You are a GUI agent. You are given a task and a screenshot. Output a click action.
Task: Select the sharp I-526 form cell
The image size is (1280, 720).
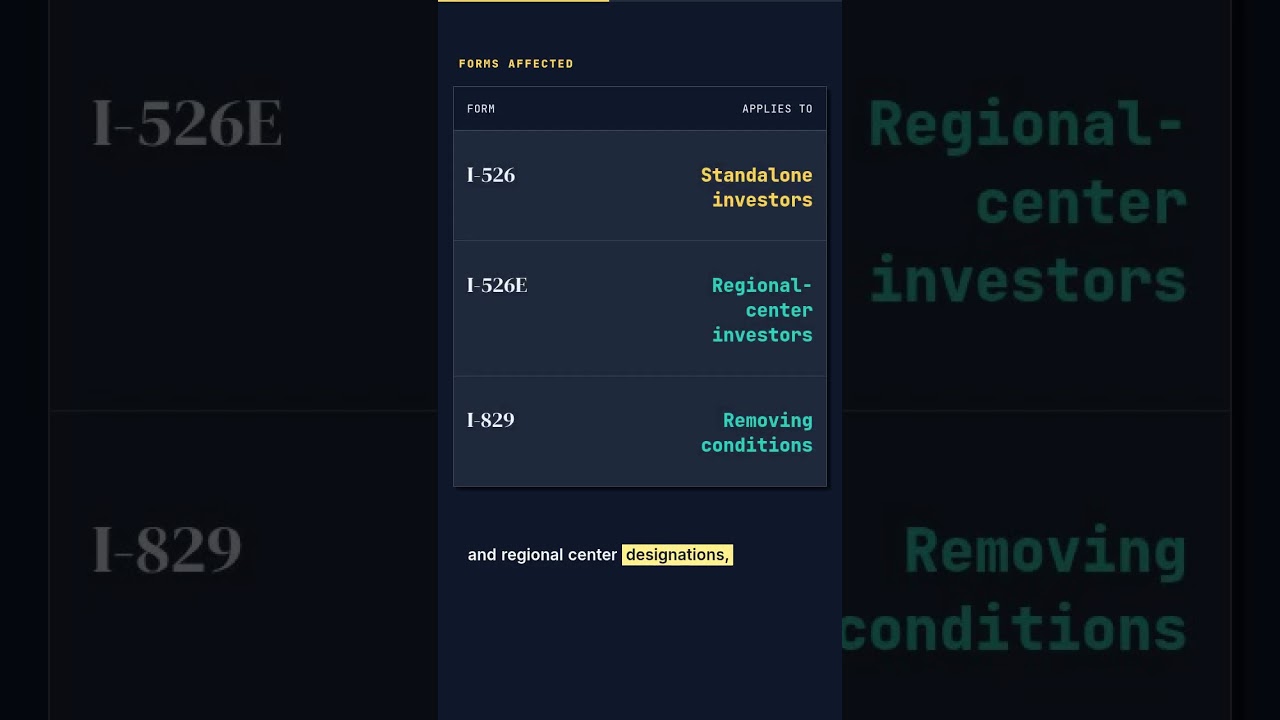(x=491, y=175)
